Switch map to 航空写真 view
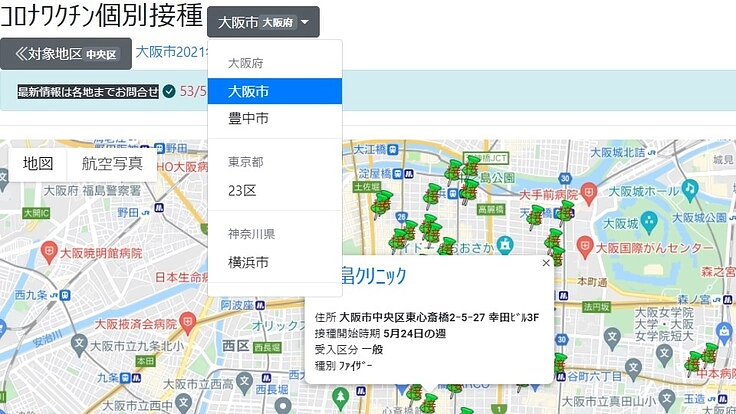This screenshot has height=414, width=736. 112,164
